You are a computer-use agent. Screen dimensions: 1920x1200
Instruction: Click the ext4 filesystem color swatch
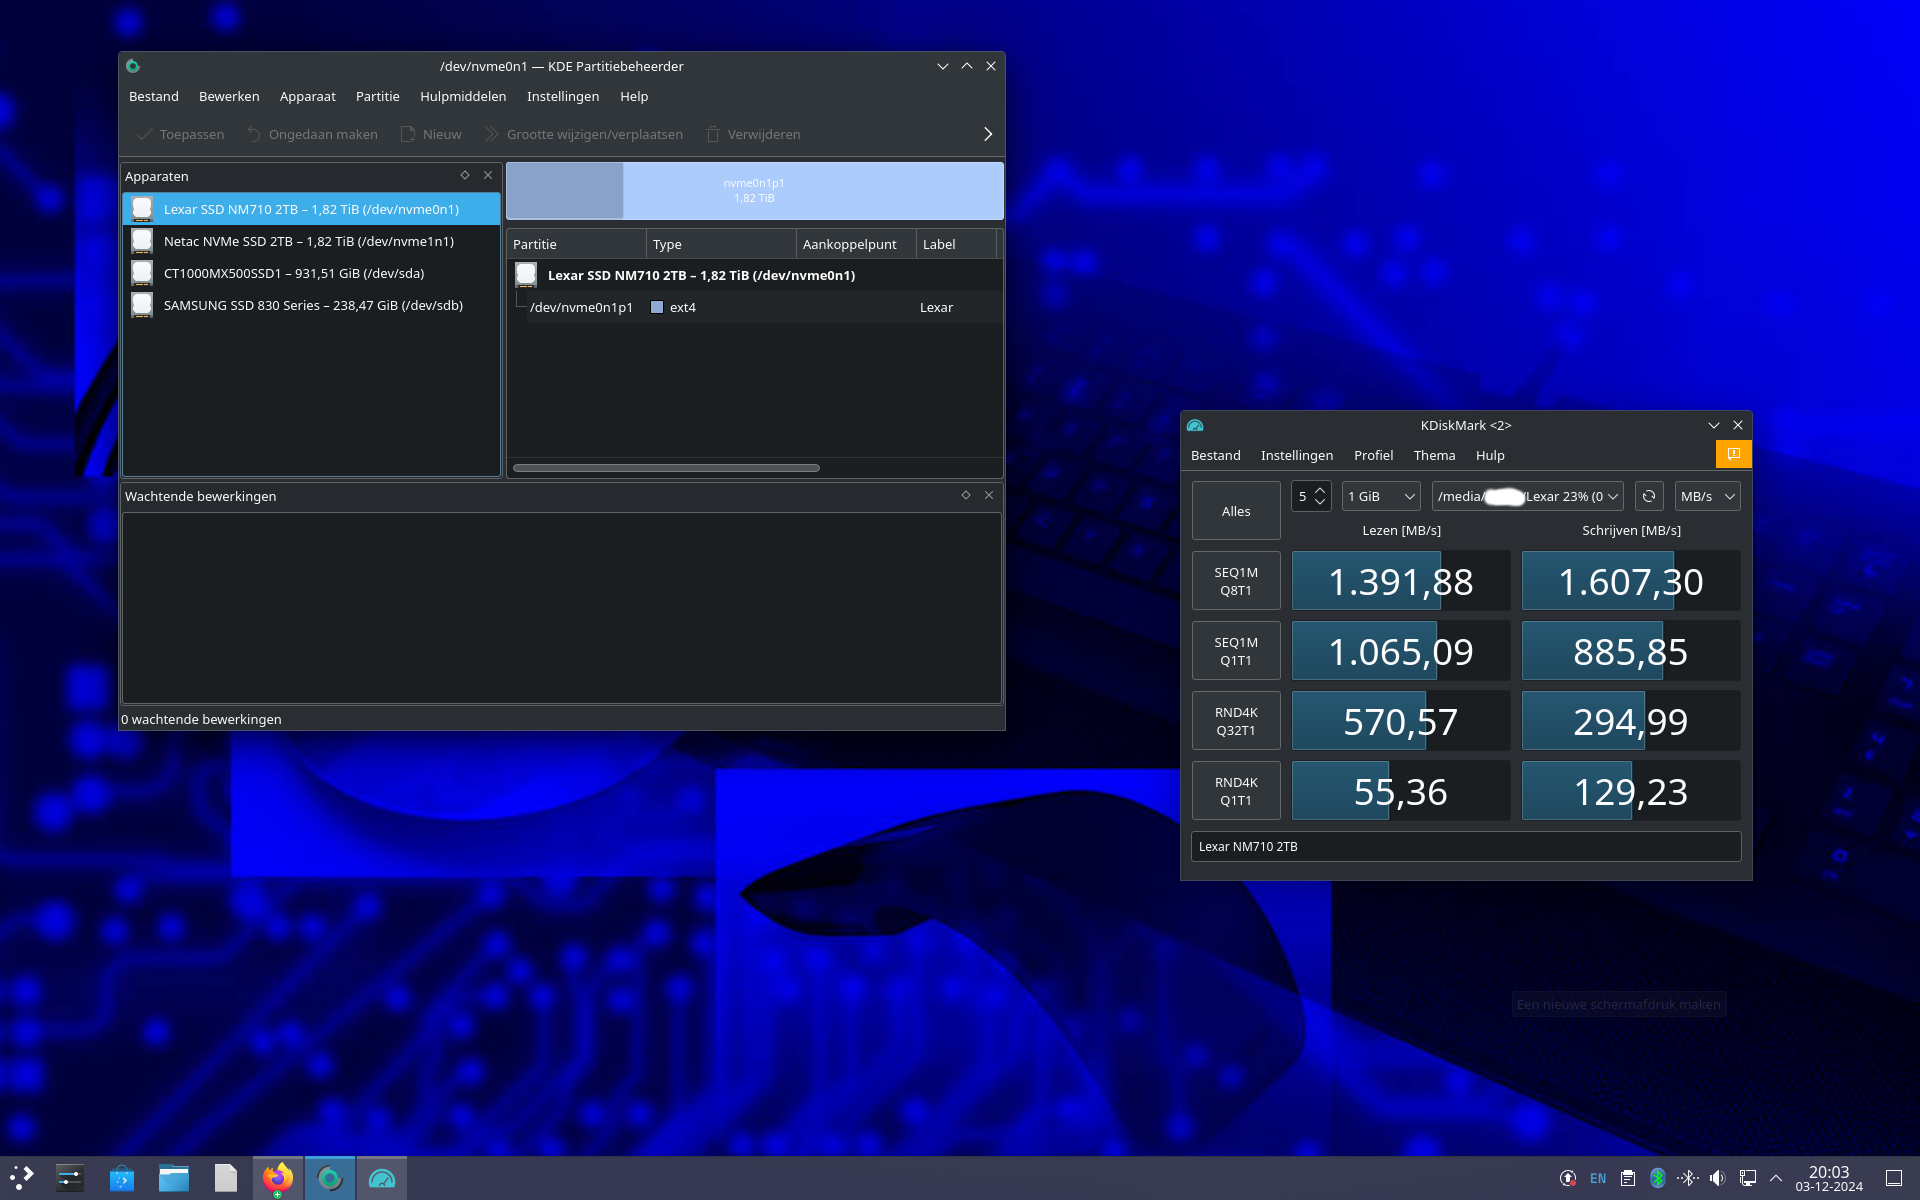[x=657, y=307]
